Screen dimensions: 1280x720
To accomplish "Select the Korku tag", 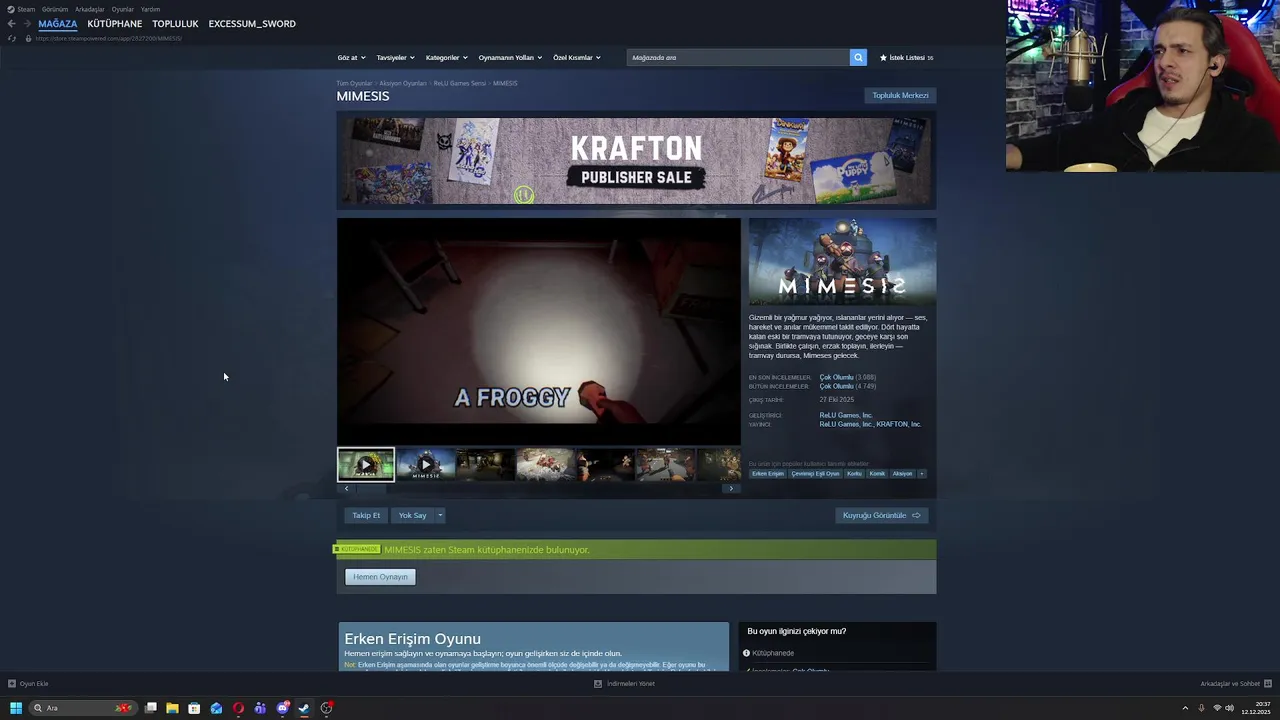I will coord(854,474).
